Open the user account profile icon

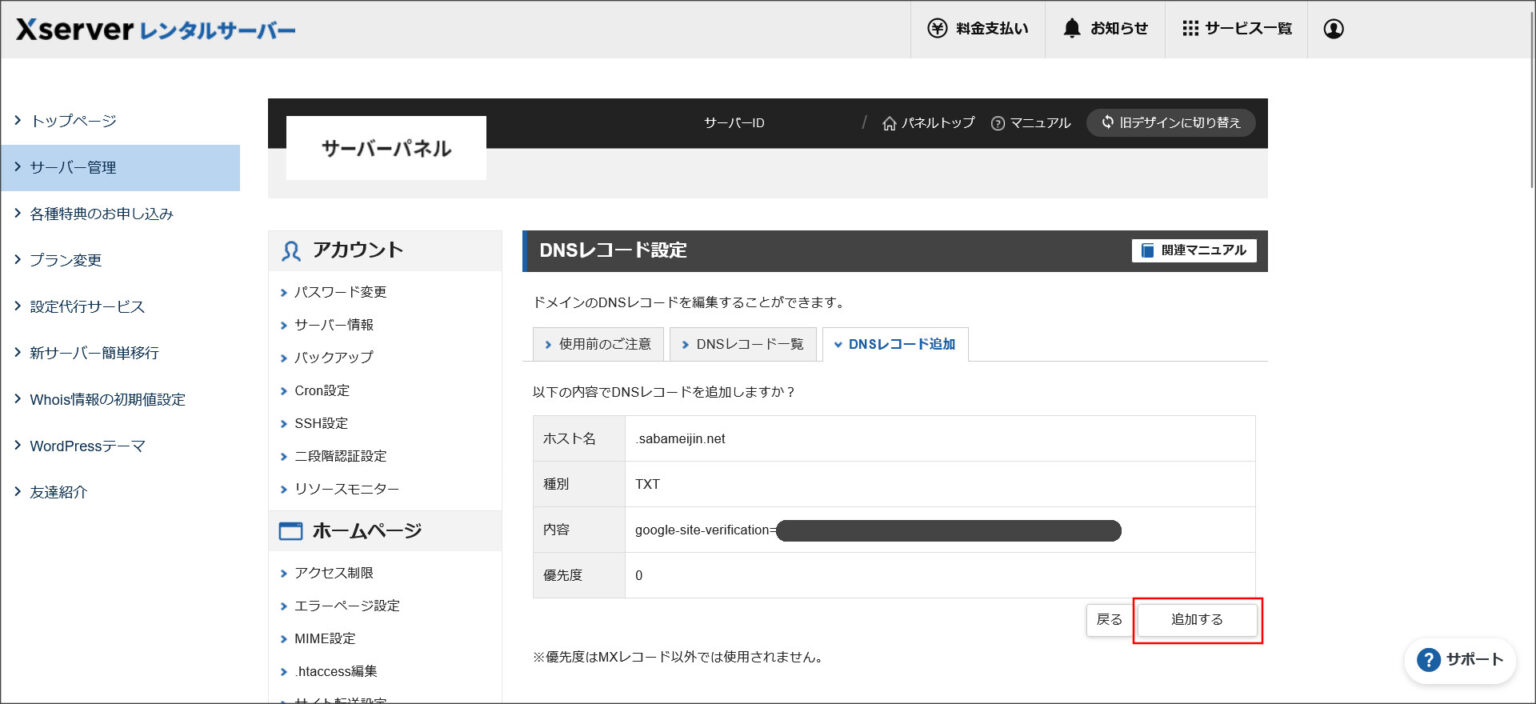[1333, 29]
